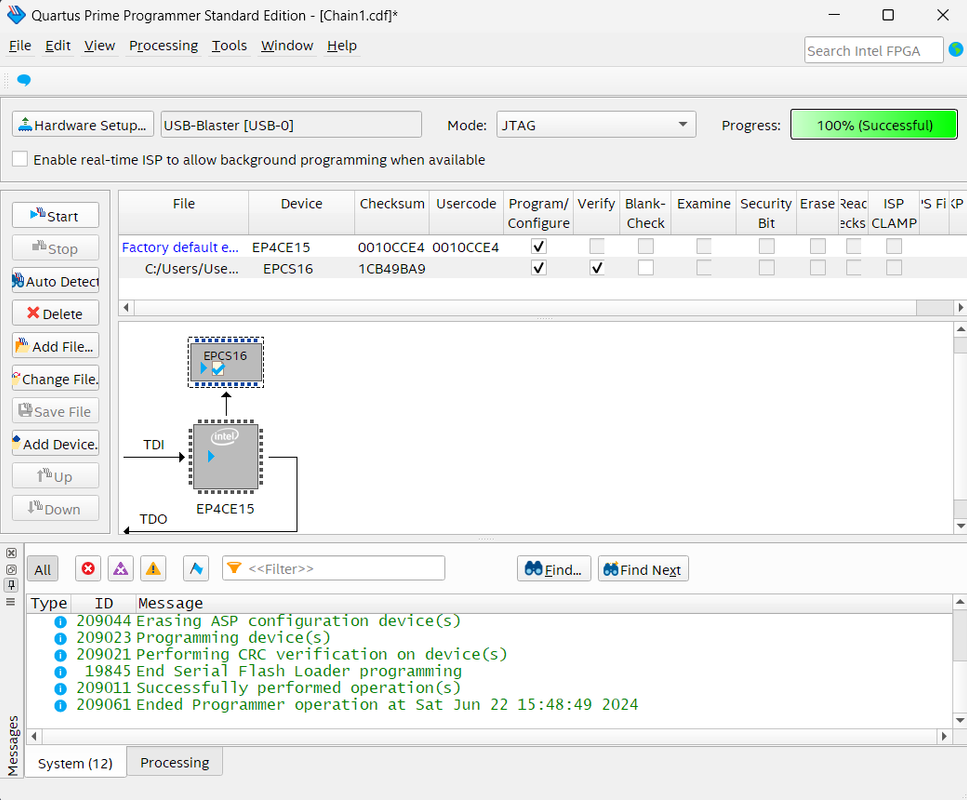The width and height of the screenshot is (967, 800).
Task: Click the feedback speech-bubble icon in toolbar
Action: click(23, 80)
